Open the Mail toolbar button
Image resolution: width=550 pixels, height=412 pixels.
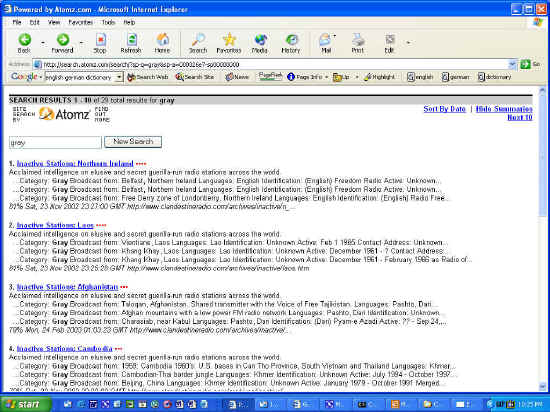[x=326, y=43]
